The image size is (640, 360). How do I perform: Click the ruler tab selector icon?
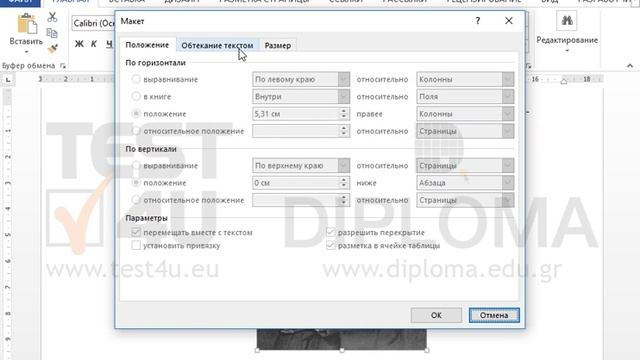(8, 80)
